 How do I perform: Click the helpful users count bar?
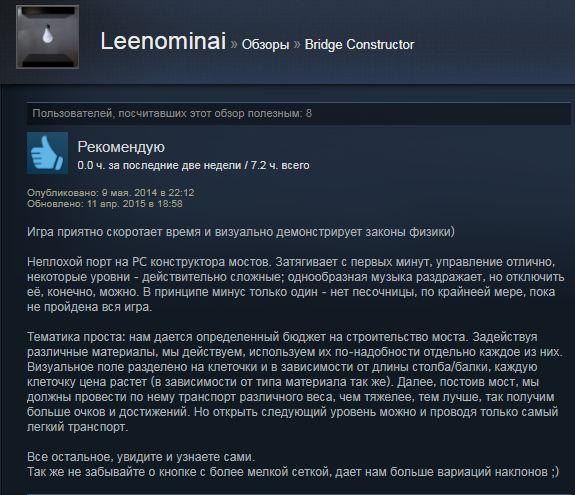coord(299,113)
